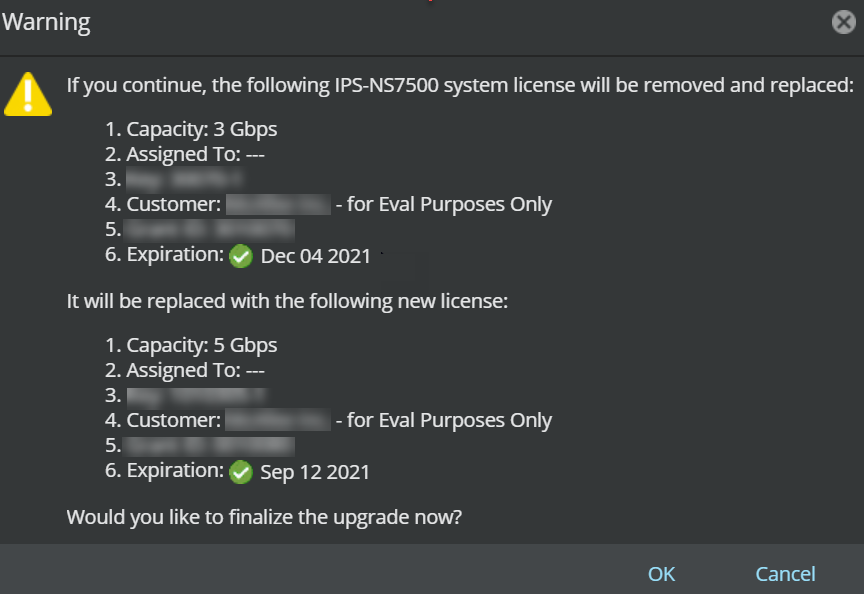
Task: Click the yellow warning triangle icon
Action: [28, 94]
